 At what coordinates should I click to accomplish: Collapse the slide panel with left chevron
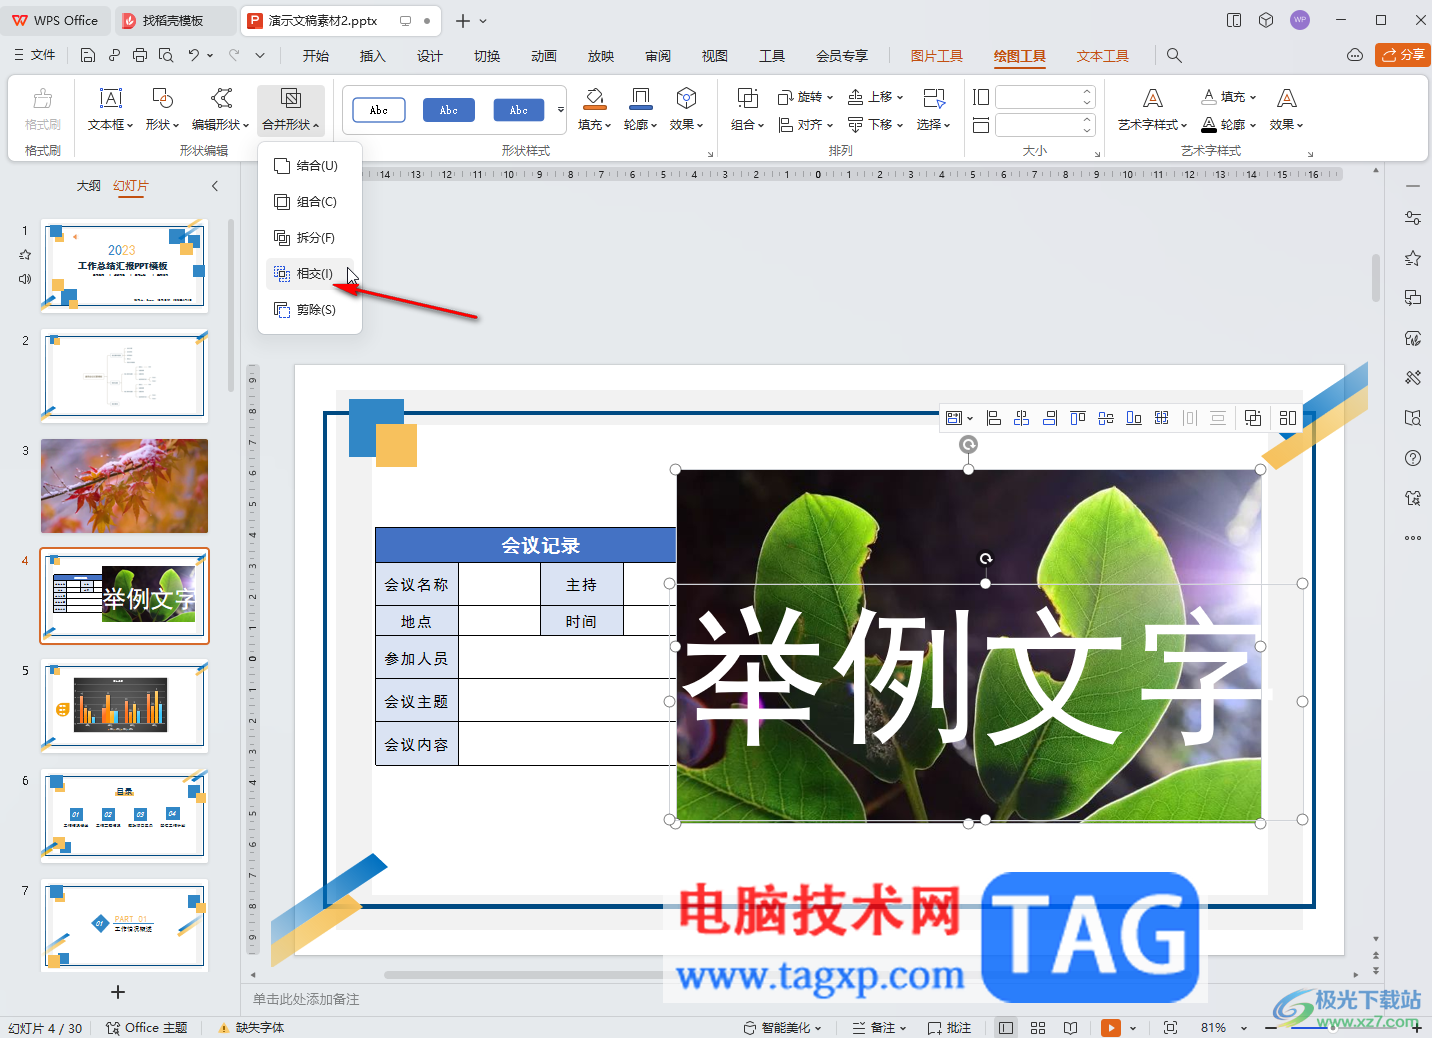coord(215,186)
